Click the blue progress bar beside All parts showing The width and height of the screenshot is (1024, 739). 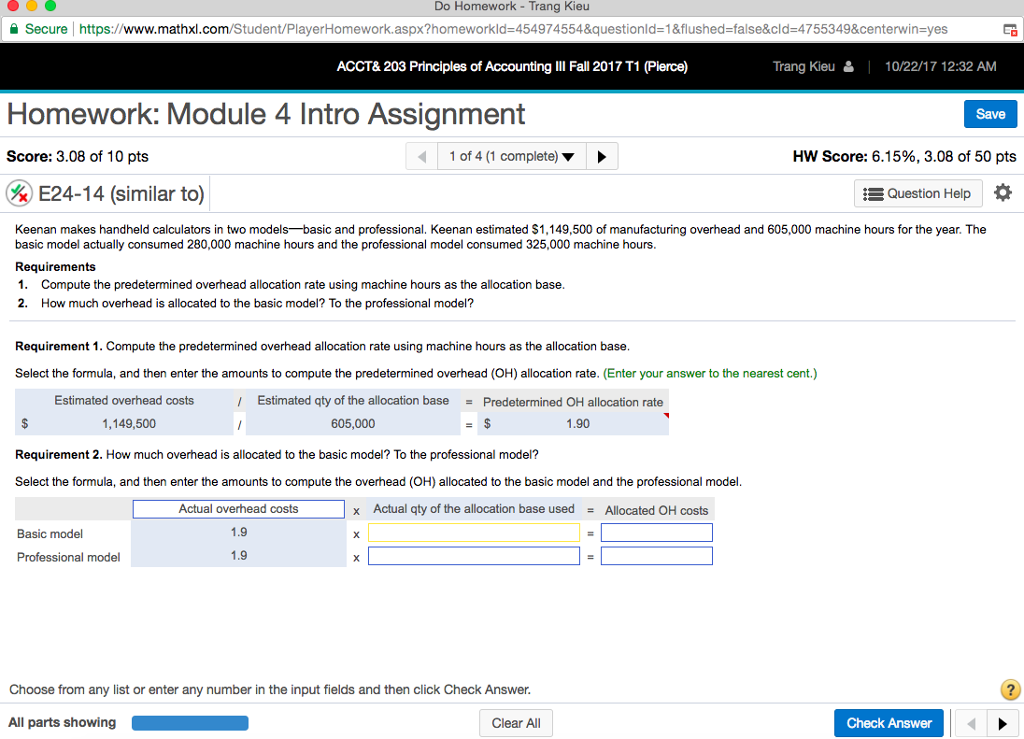[x=189, y=722]
